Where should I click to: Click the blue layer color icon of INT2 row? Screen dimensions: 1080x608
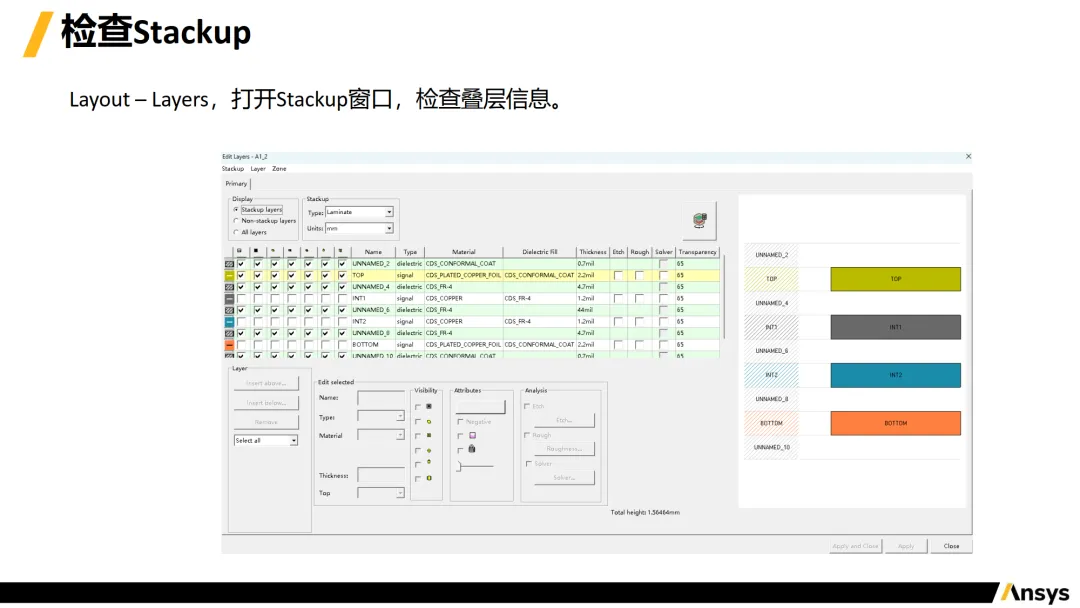pyautogui.click(x=229, y=322)
